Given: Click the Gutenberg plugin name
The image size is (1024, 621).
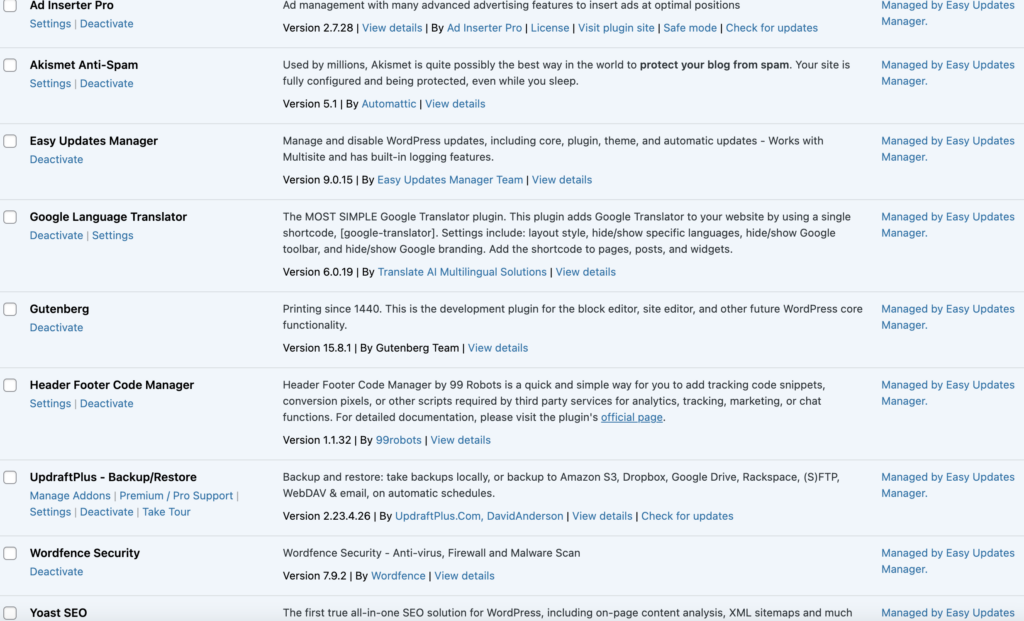Looking at the screenshot, I should [x=59, y=309].
